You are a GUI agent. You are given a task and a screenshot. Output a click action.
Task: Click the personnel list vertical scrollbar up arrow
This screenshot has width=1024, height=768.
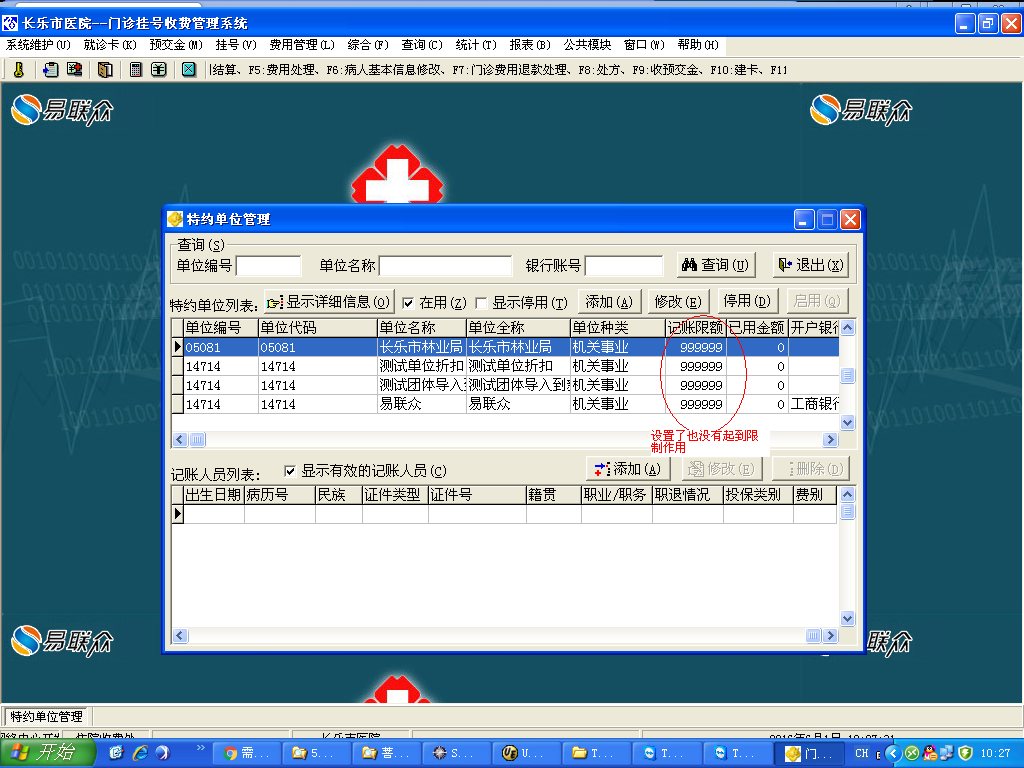point(848,494)
